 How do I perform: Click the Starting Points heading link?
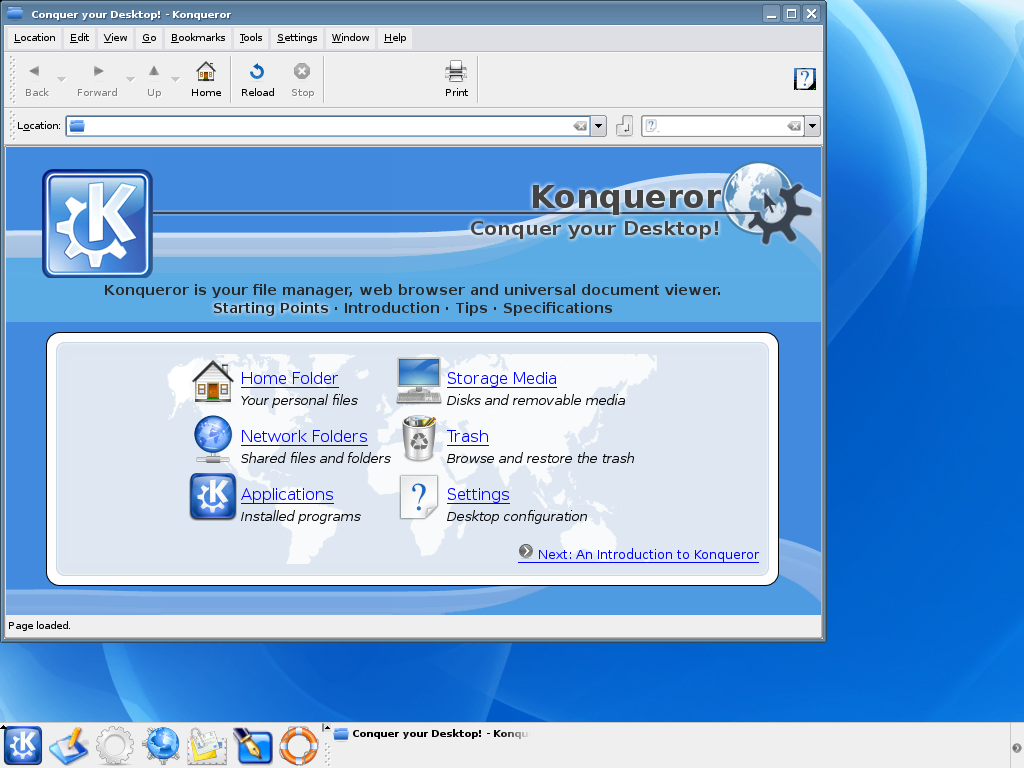click(x=270, y=308)
